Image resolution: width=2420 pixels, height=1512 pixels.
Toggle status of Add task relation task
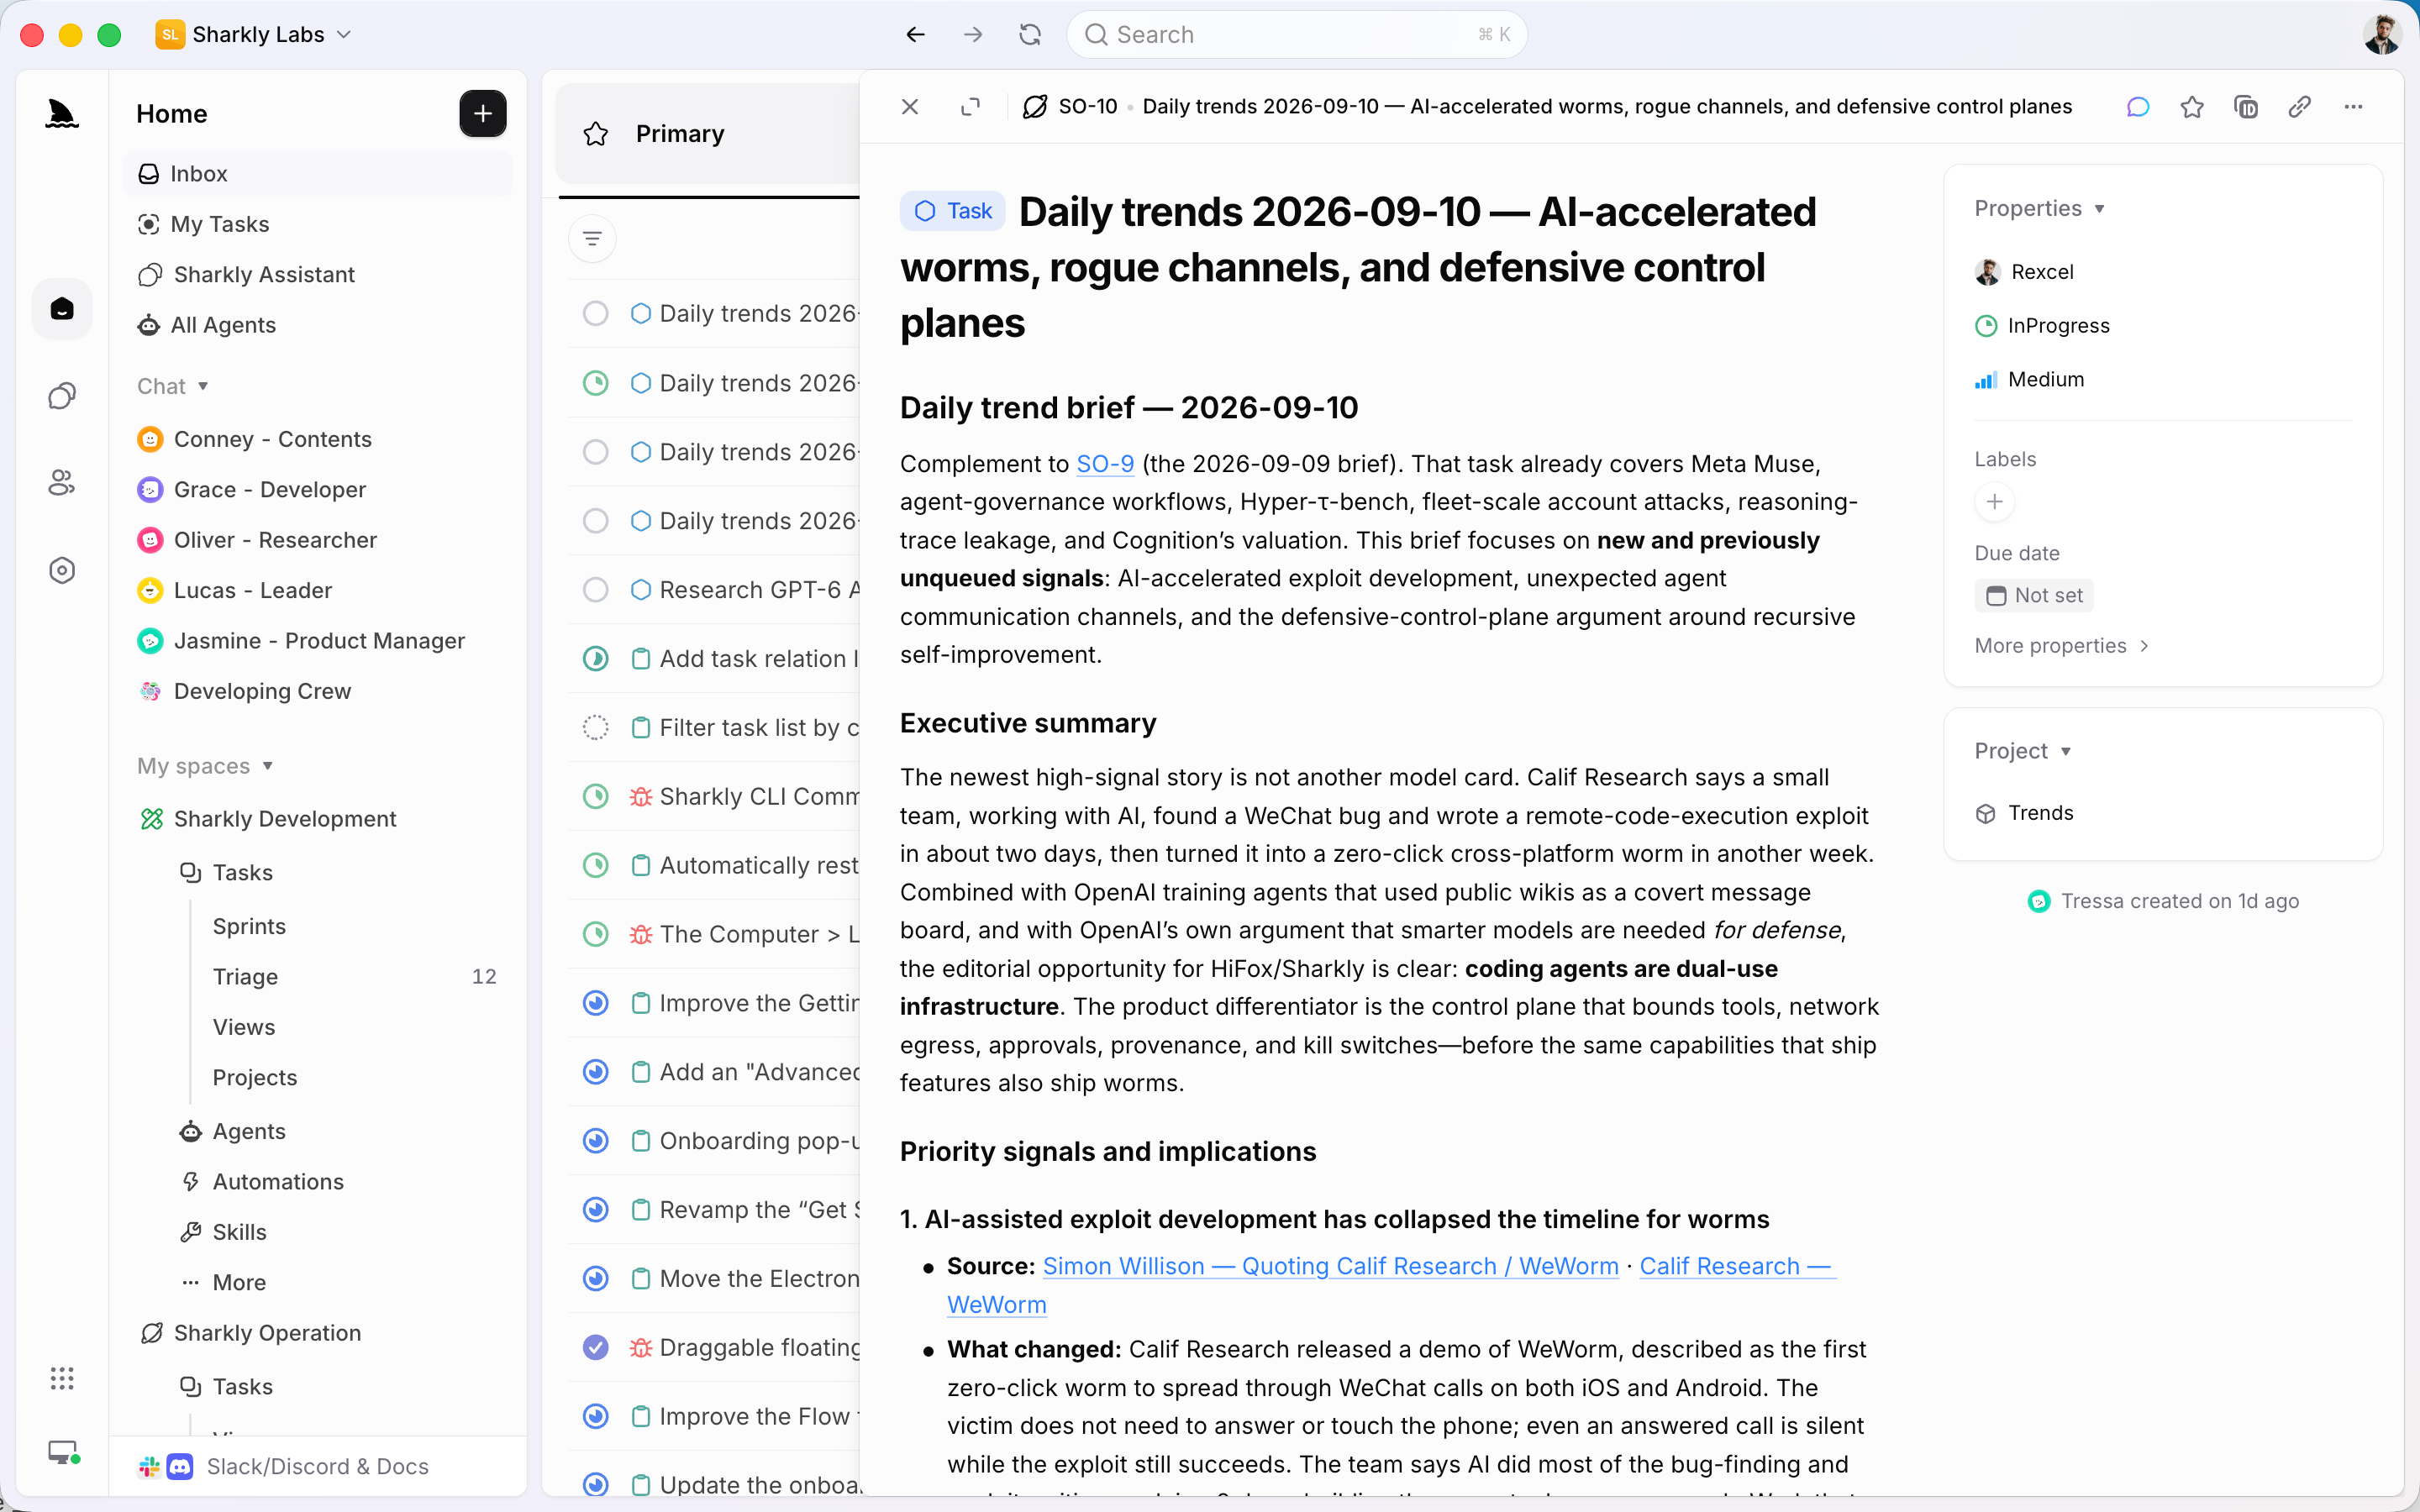click(595, 659)
